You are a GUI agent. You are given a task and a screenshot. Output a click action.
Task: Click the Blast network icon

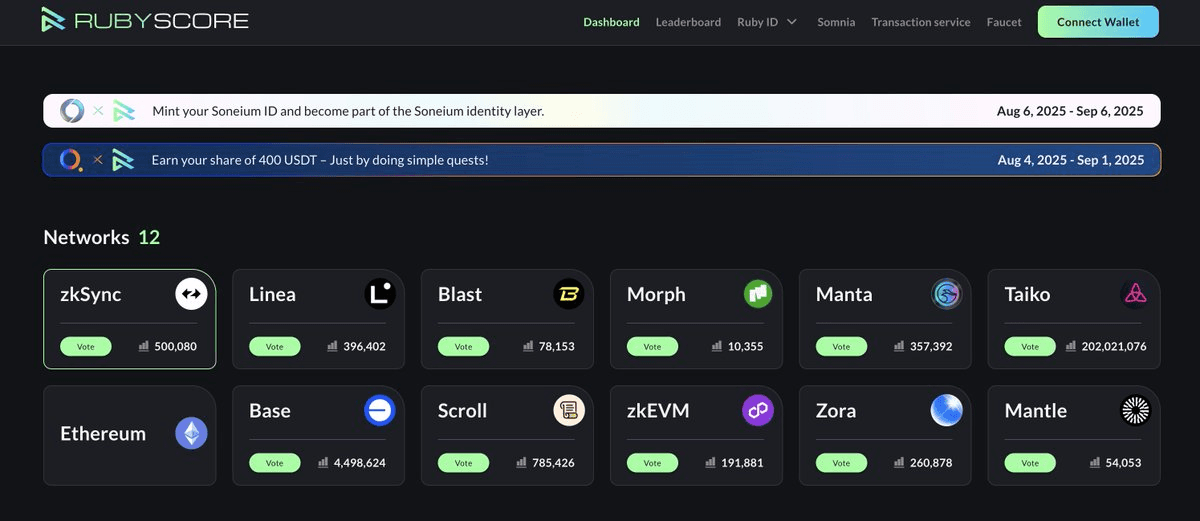coord(569,294)
